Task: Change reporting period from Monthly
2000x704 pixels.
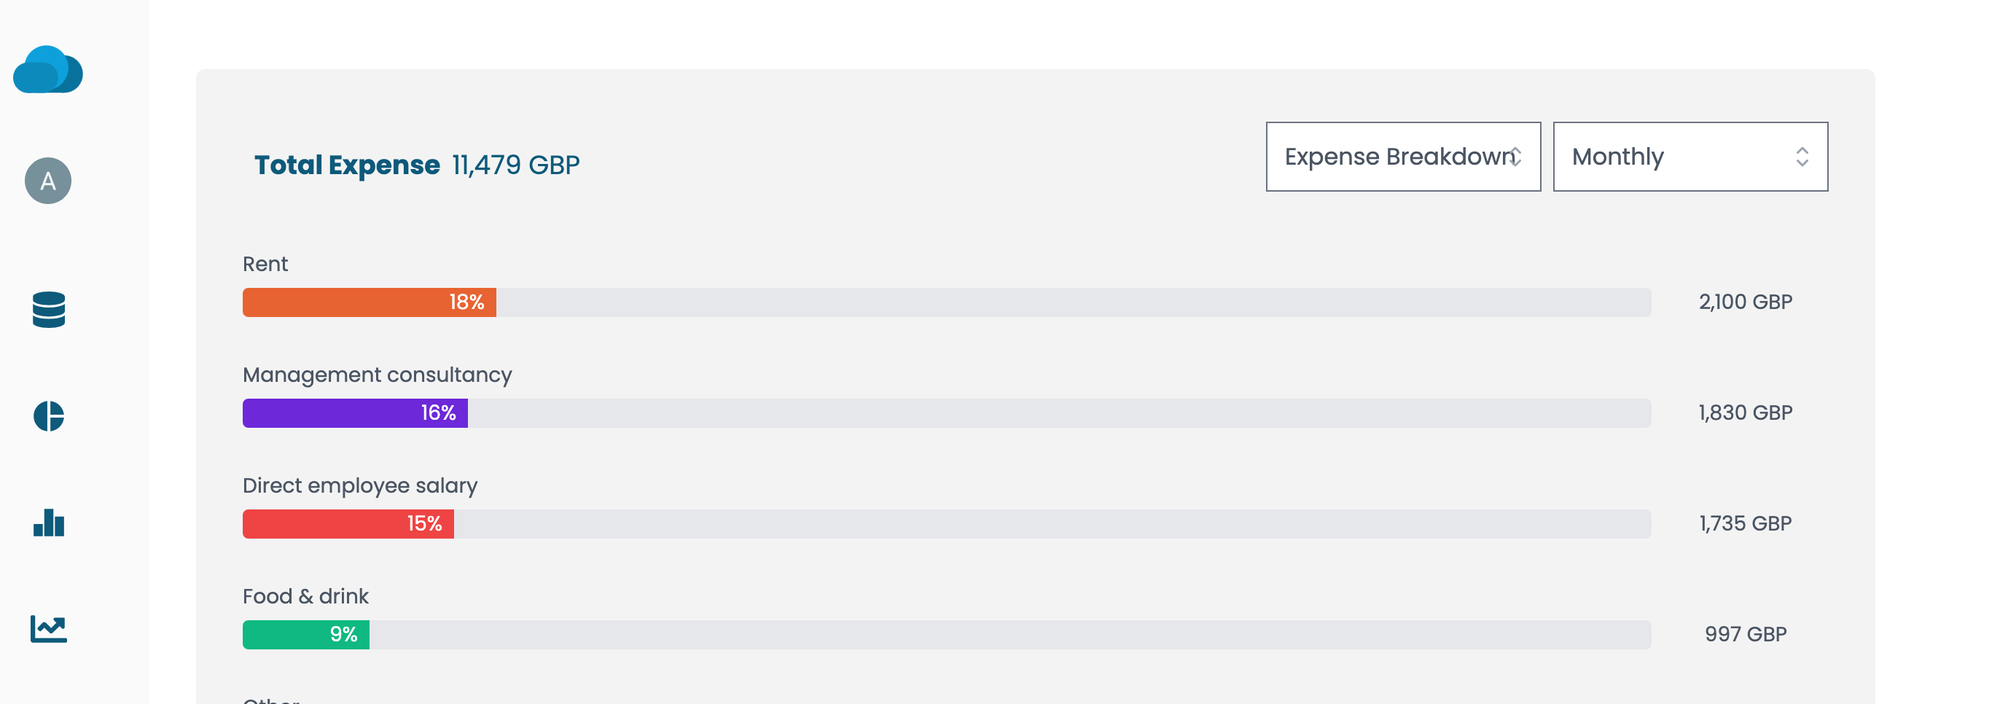Action: click(x=1690, y=157)
